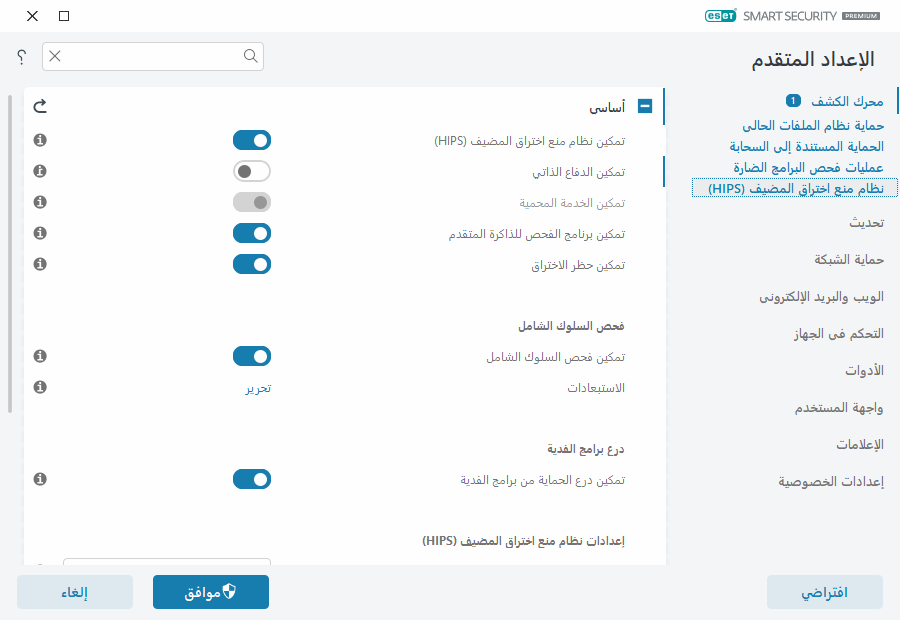Click info icon beside الاستبعادات row
Image resolution: width=900 pixels, height=620 pixels.
point(40,386)
